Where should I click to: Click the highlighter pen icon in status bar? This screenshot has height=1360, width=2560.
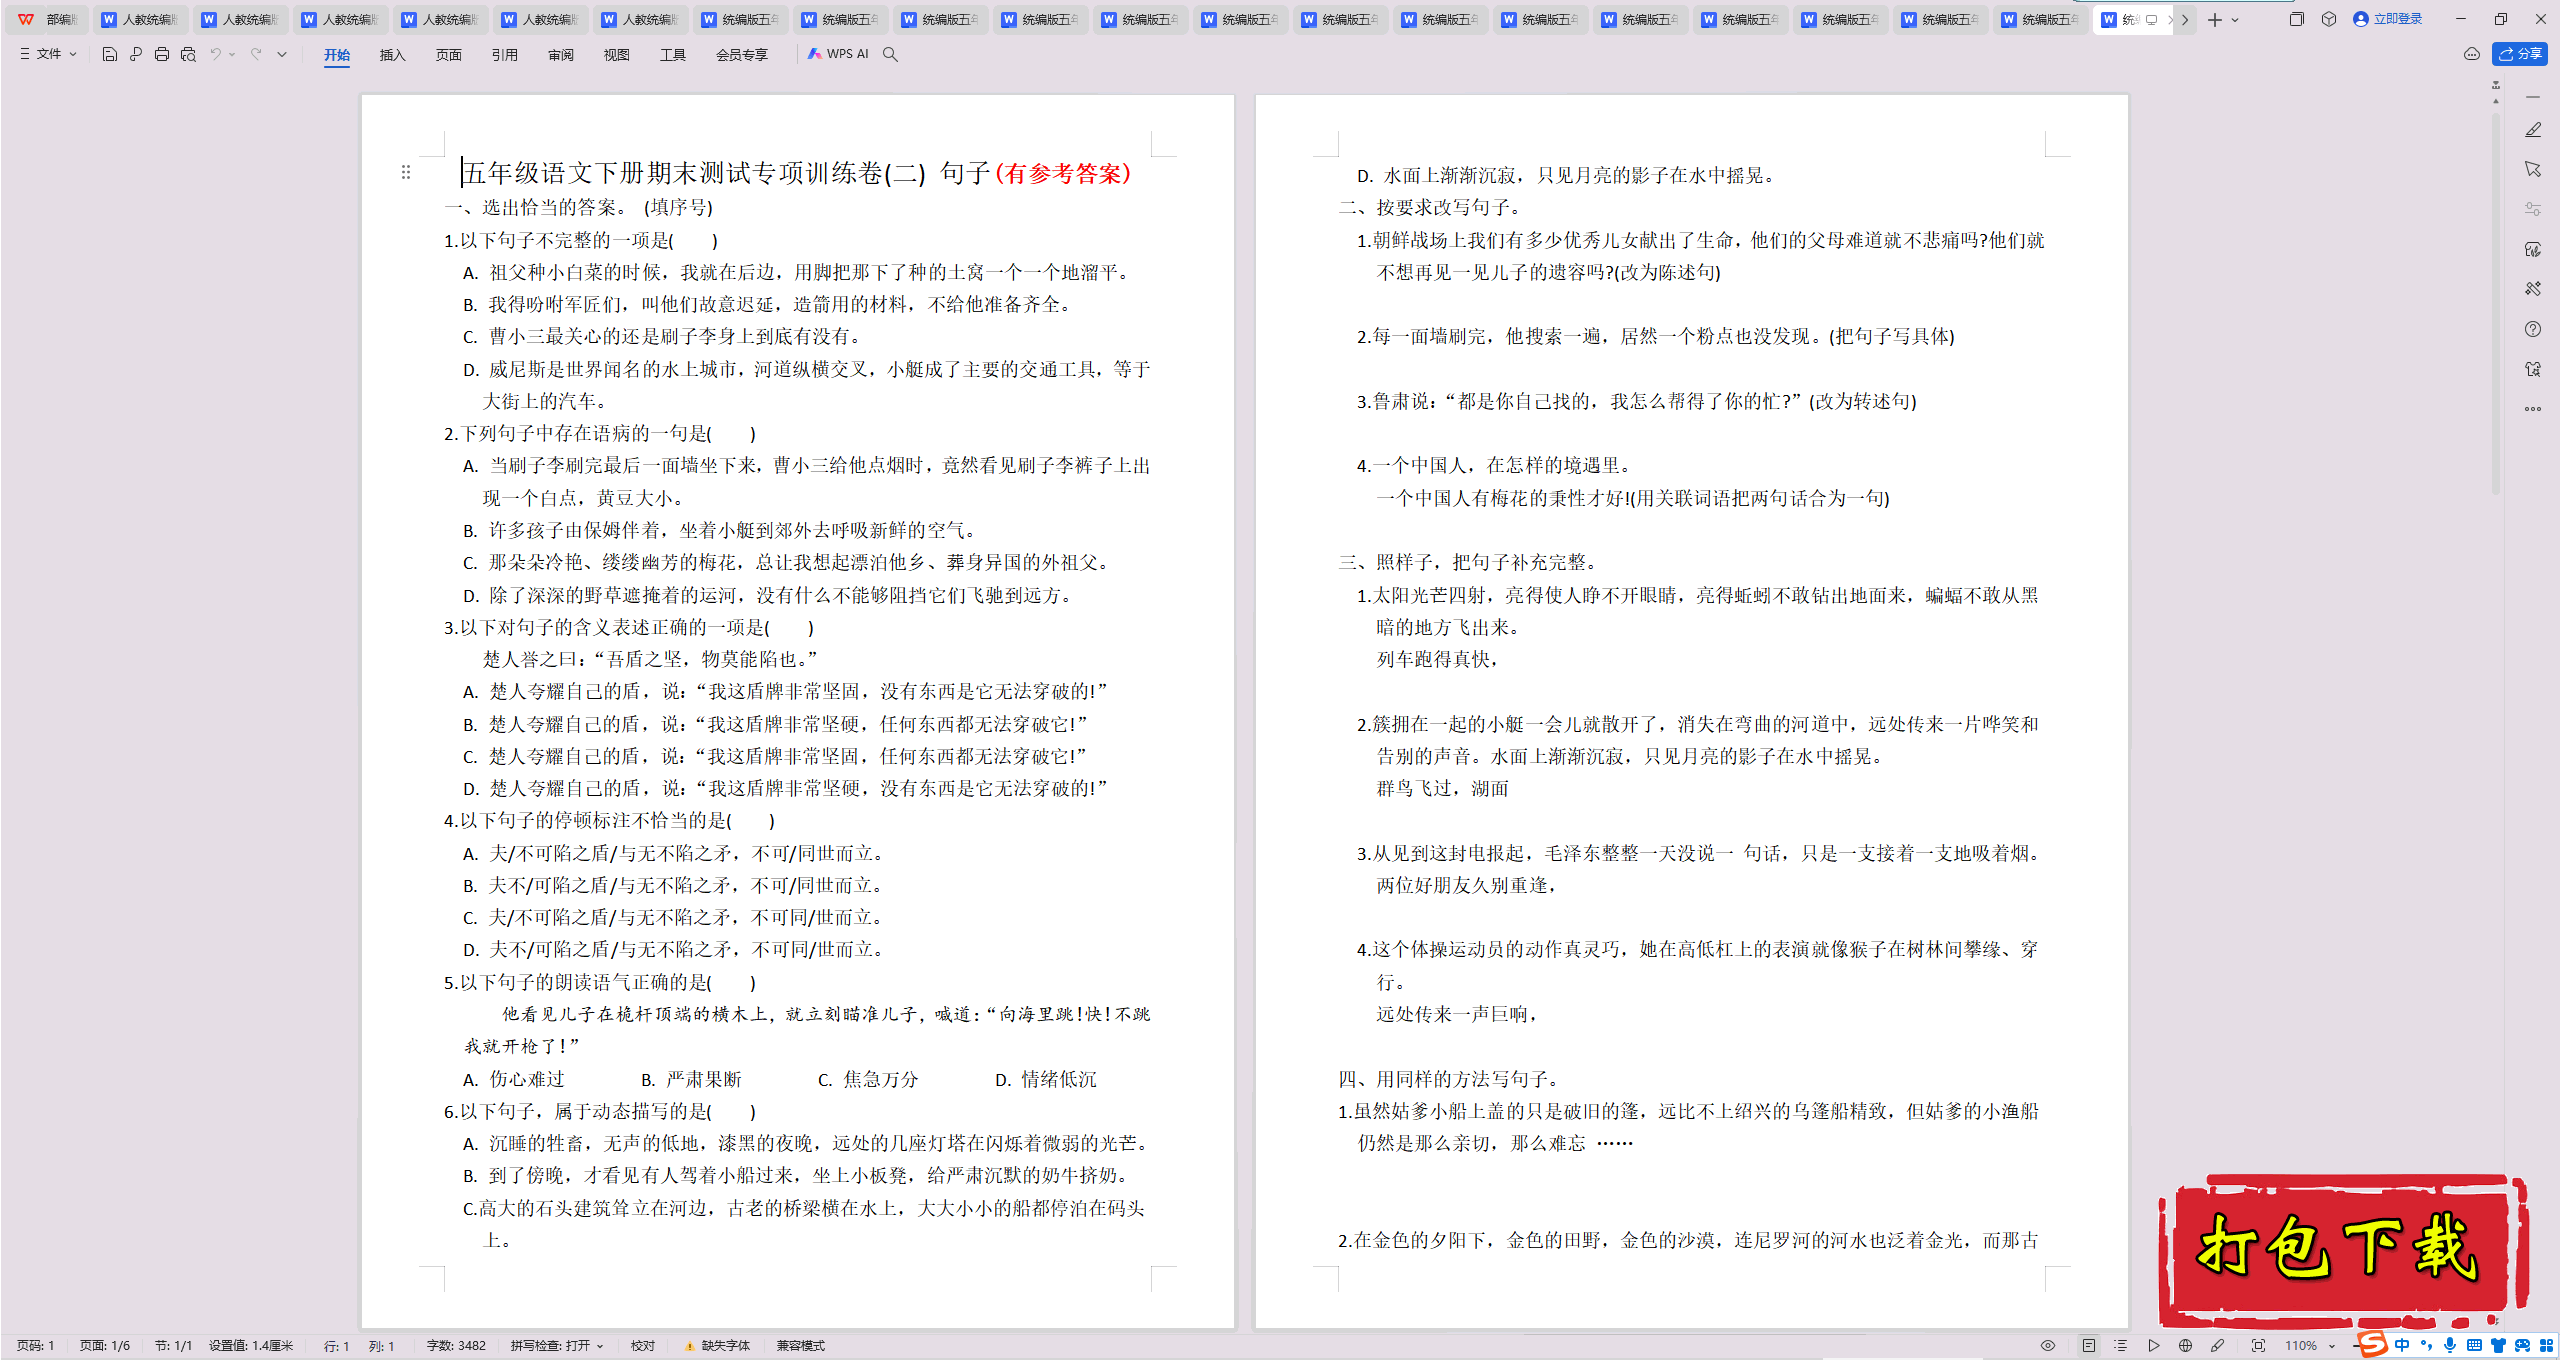pos(2218,1346)
